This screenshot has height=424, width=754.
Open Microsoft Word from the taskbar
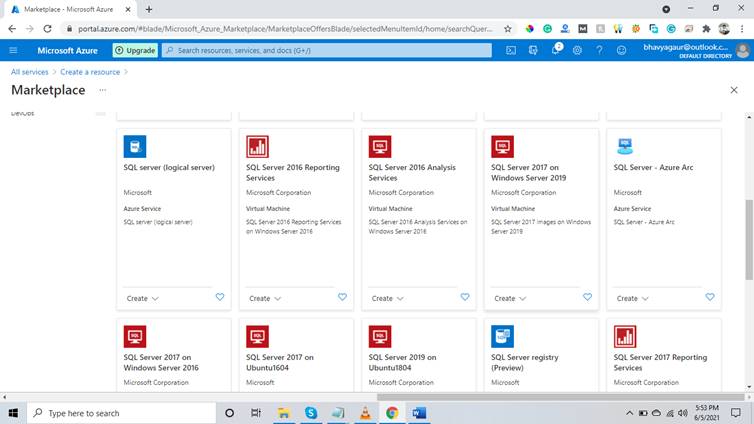[x=419, y=413]
